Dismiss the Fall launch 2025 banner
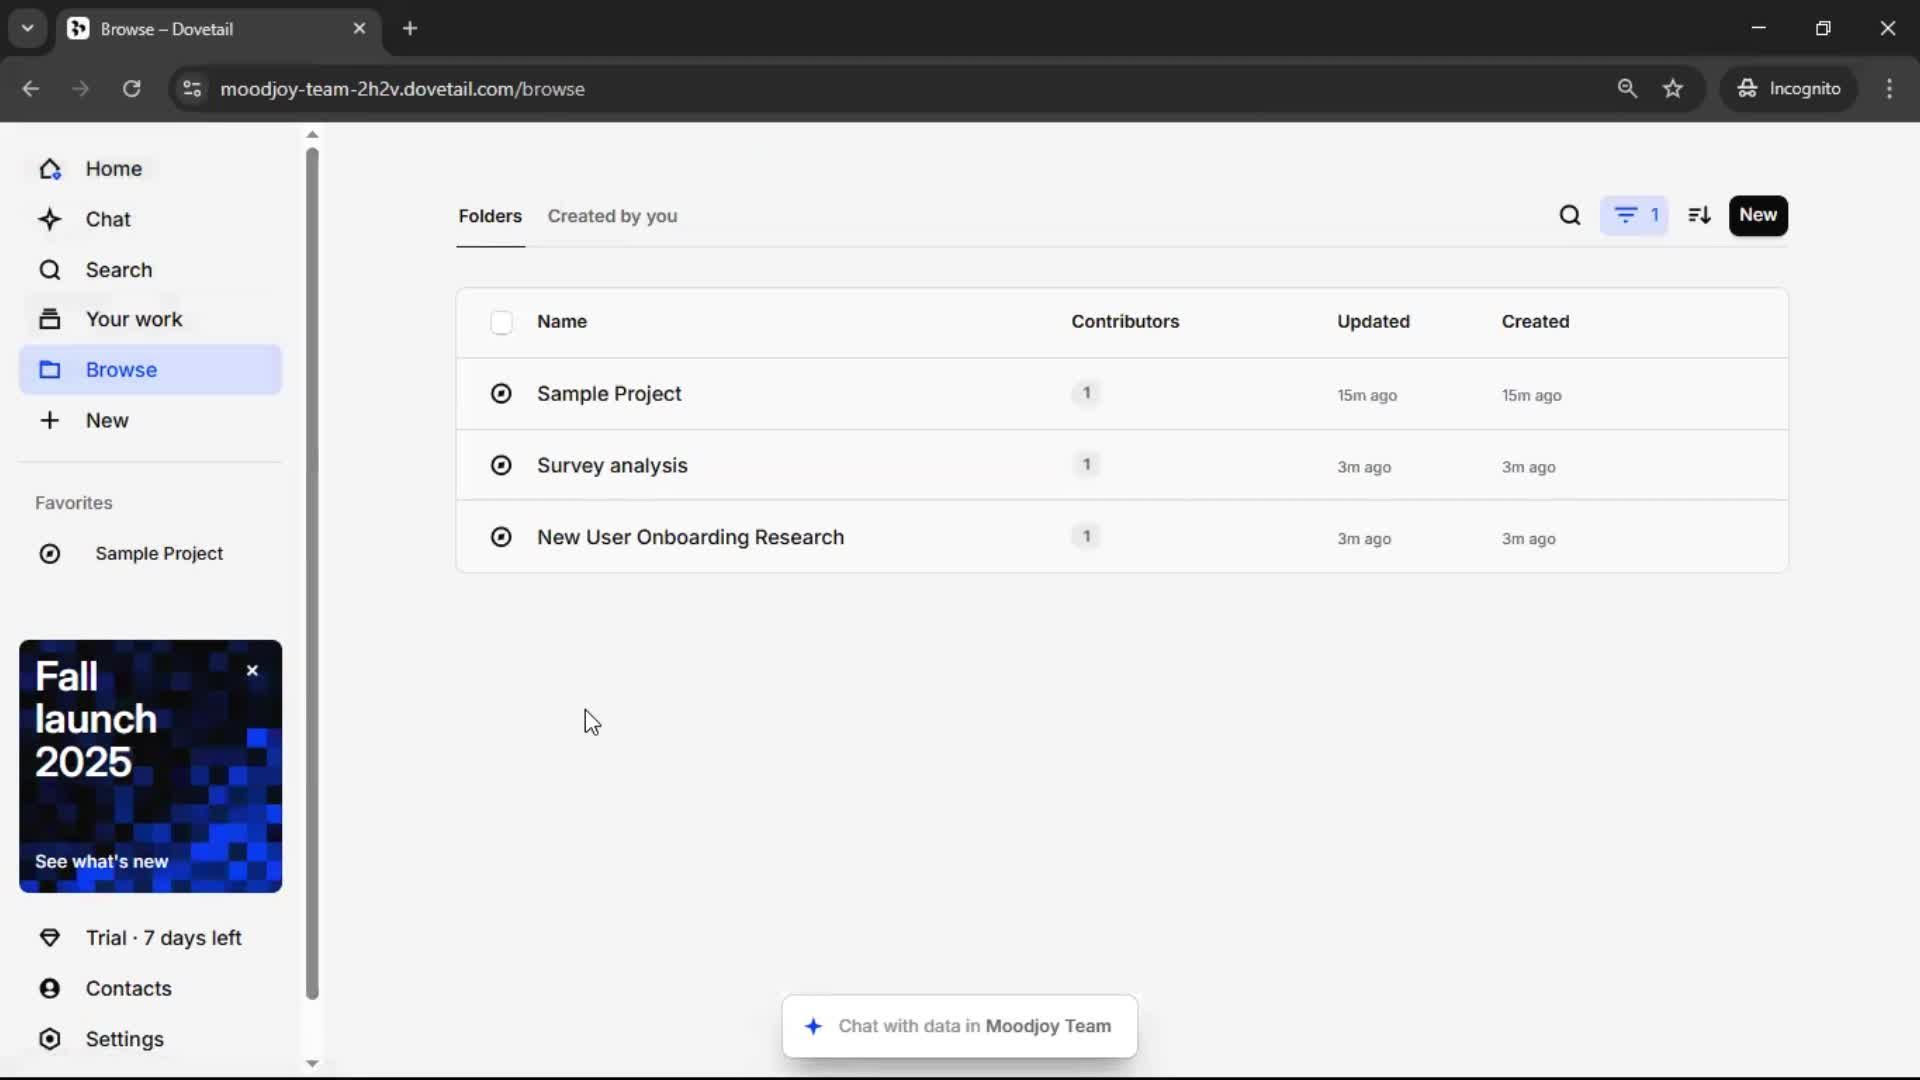The width and height of the screenshot is (1920, 1080). pyautogui.click(x=252, y=671)
